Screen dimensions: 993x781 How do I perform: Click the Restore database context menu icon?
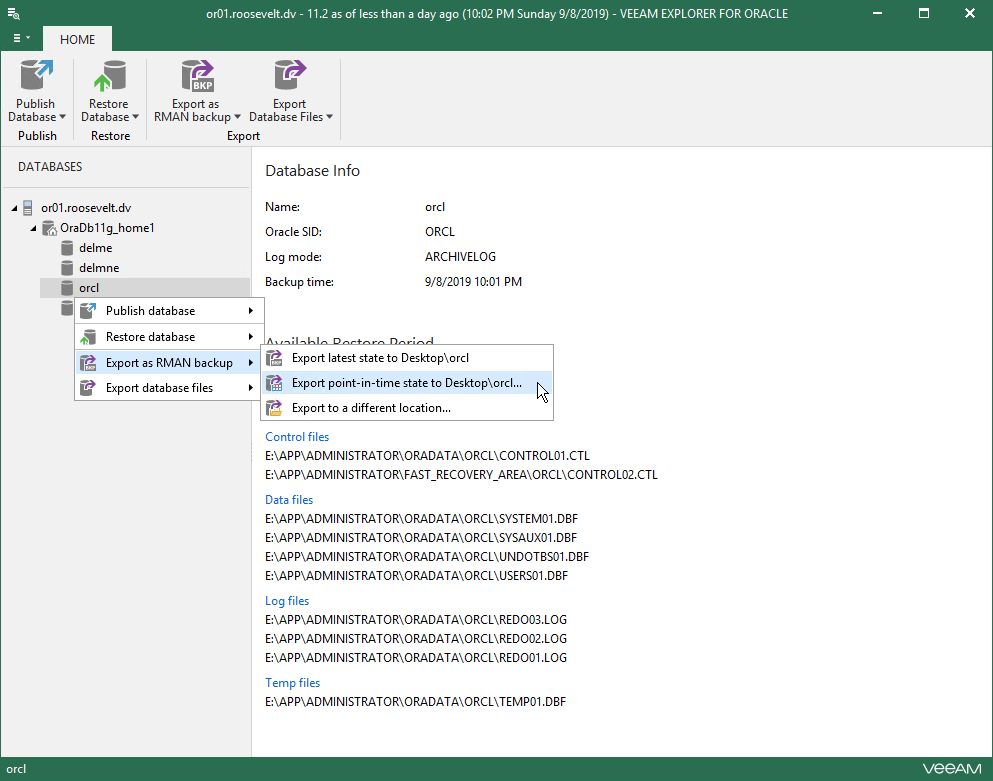click(88, 337)
